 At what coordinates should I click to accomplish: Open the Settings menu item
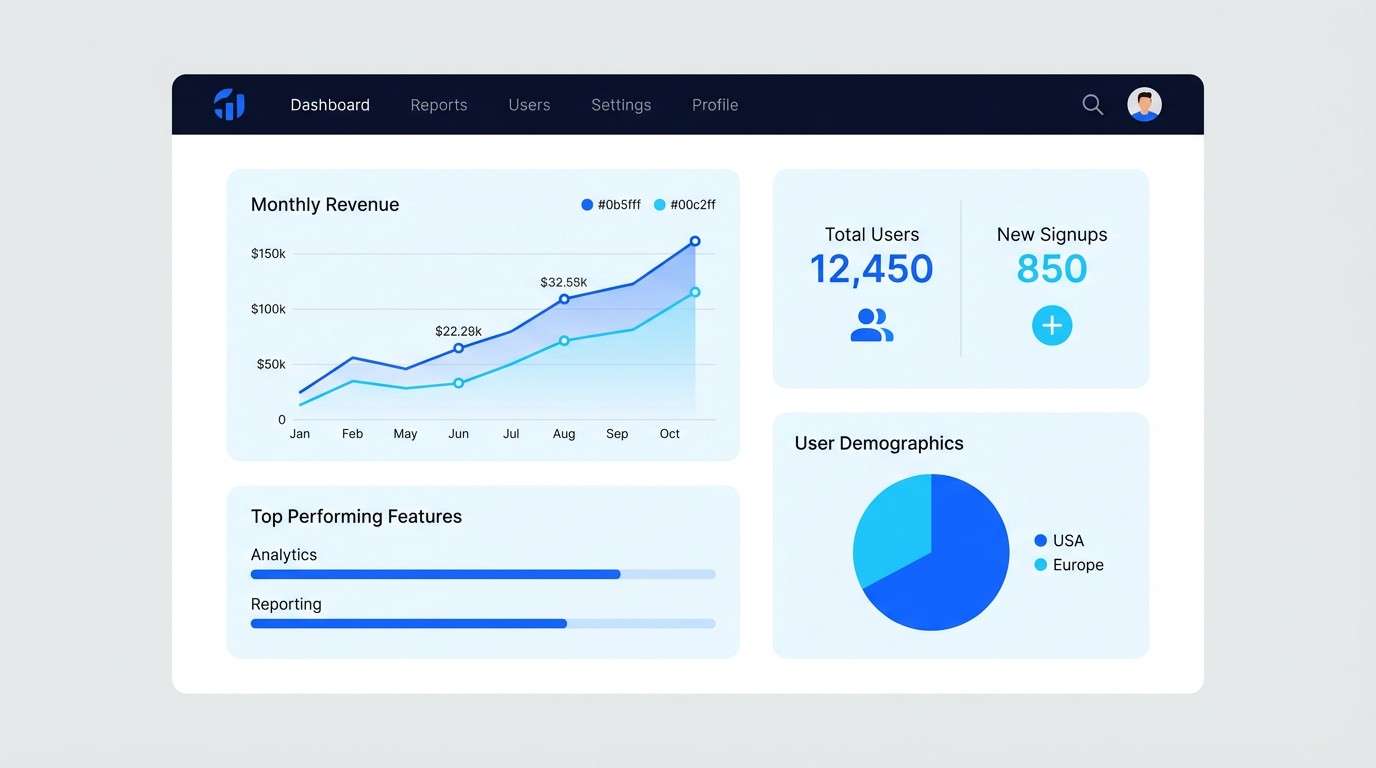(x=620, y=104)
